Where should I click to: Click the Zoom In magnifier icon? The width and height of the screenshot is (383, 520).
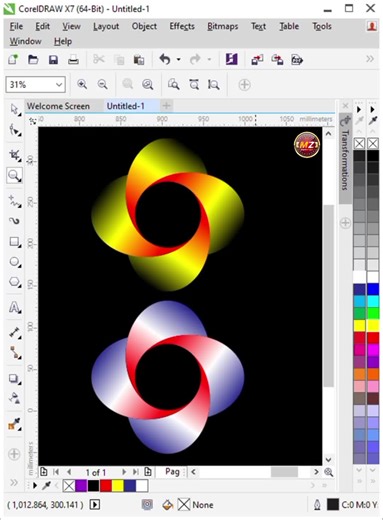point(82,84)
